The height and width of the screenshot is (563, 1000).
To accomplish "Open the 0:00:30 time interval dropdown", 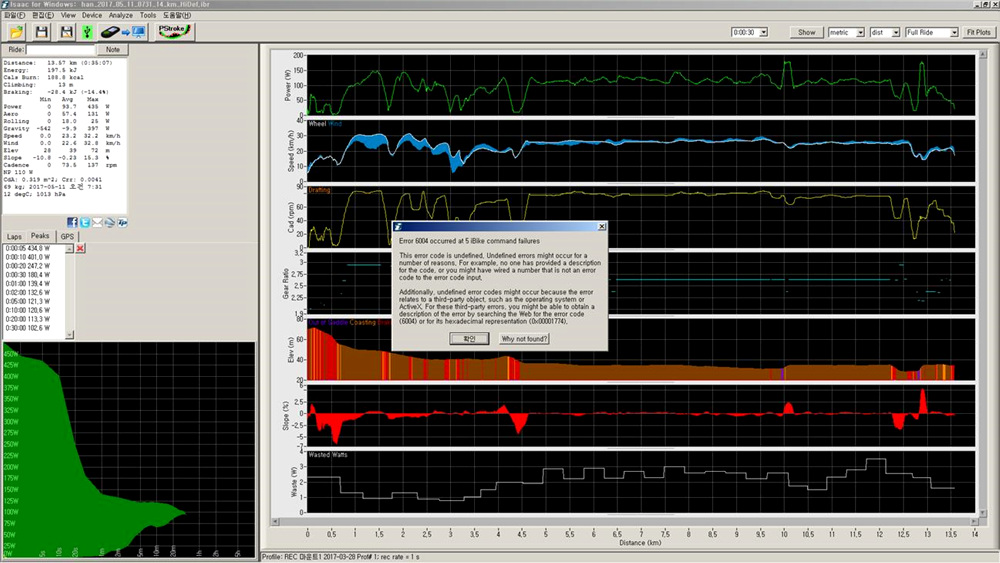I will tap(763, 32).
